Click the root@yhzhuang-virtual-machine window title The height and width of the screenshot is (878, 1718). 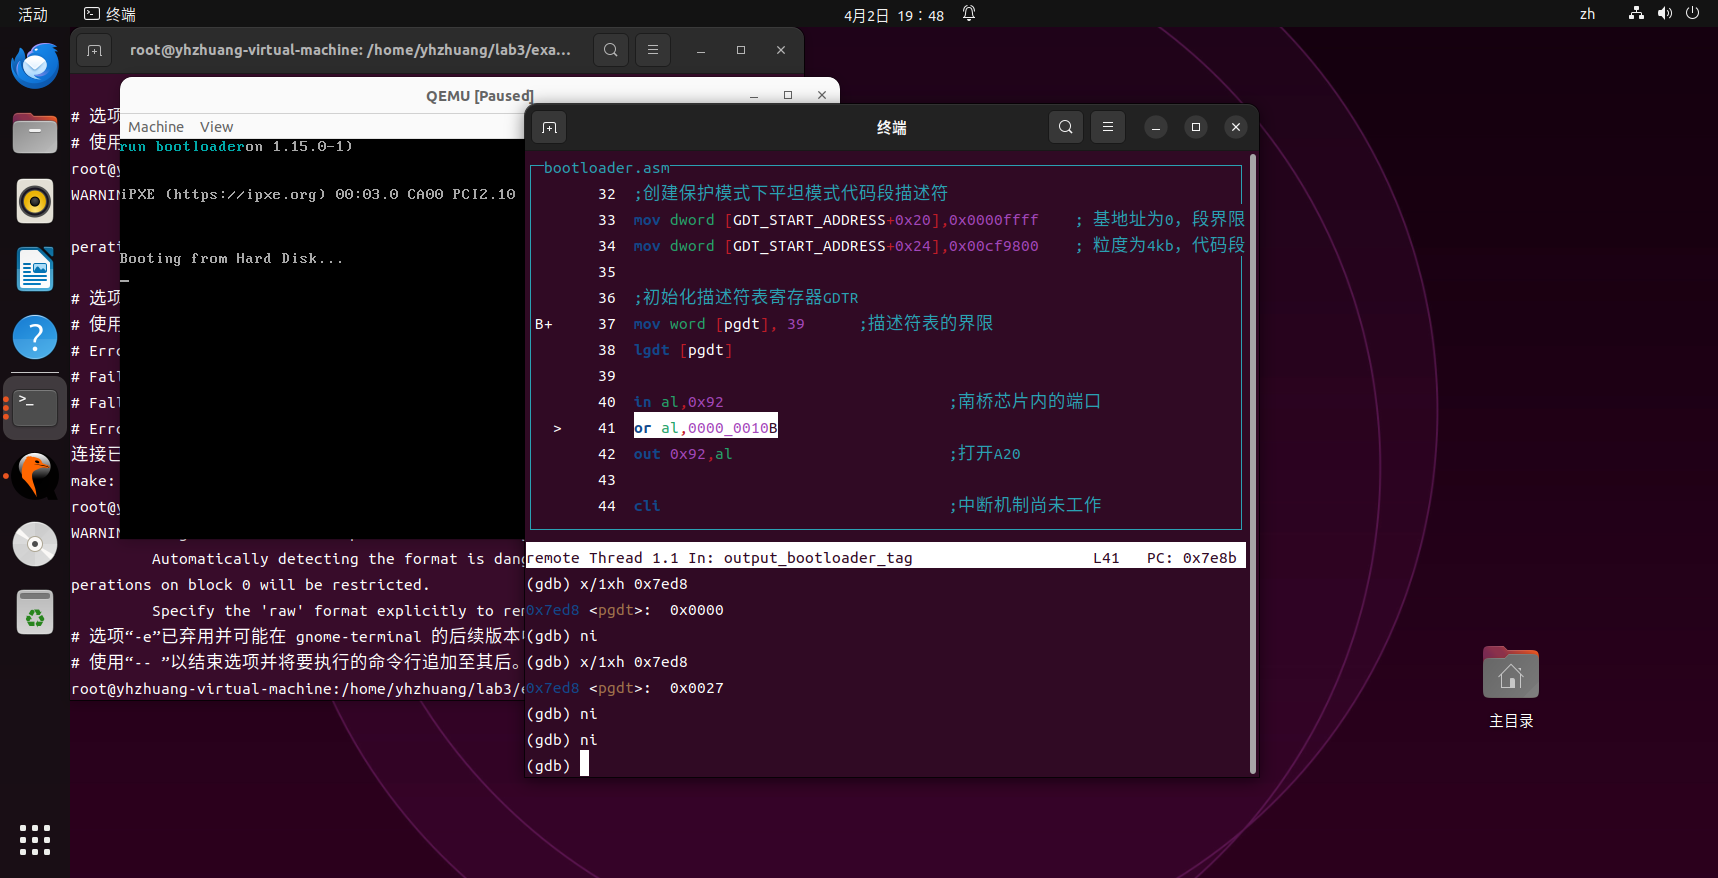click(x=350, y=50)
